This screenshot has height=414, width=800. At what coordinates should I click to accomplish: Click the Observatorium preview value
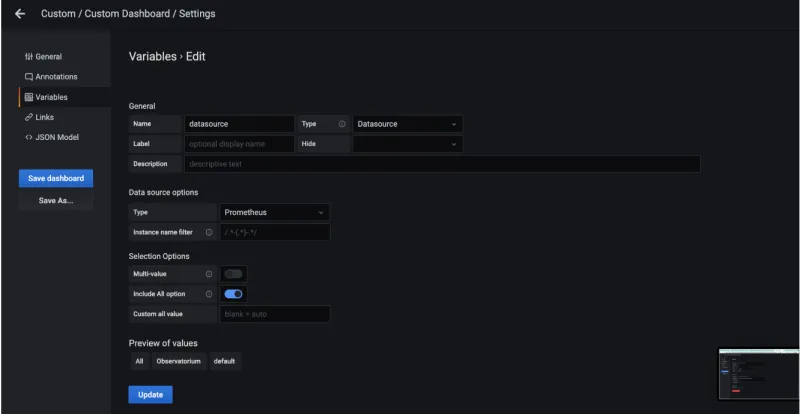[x=179, y=361]
